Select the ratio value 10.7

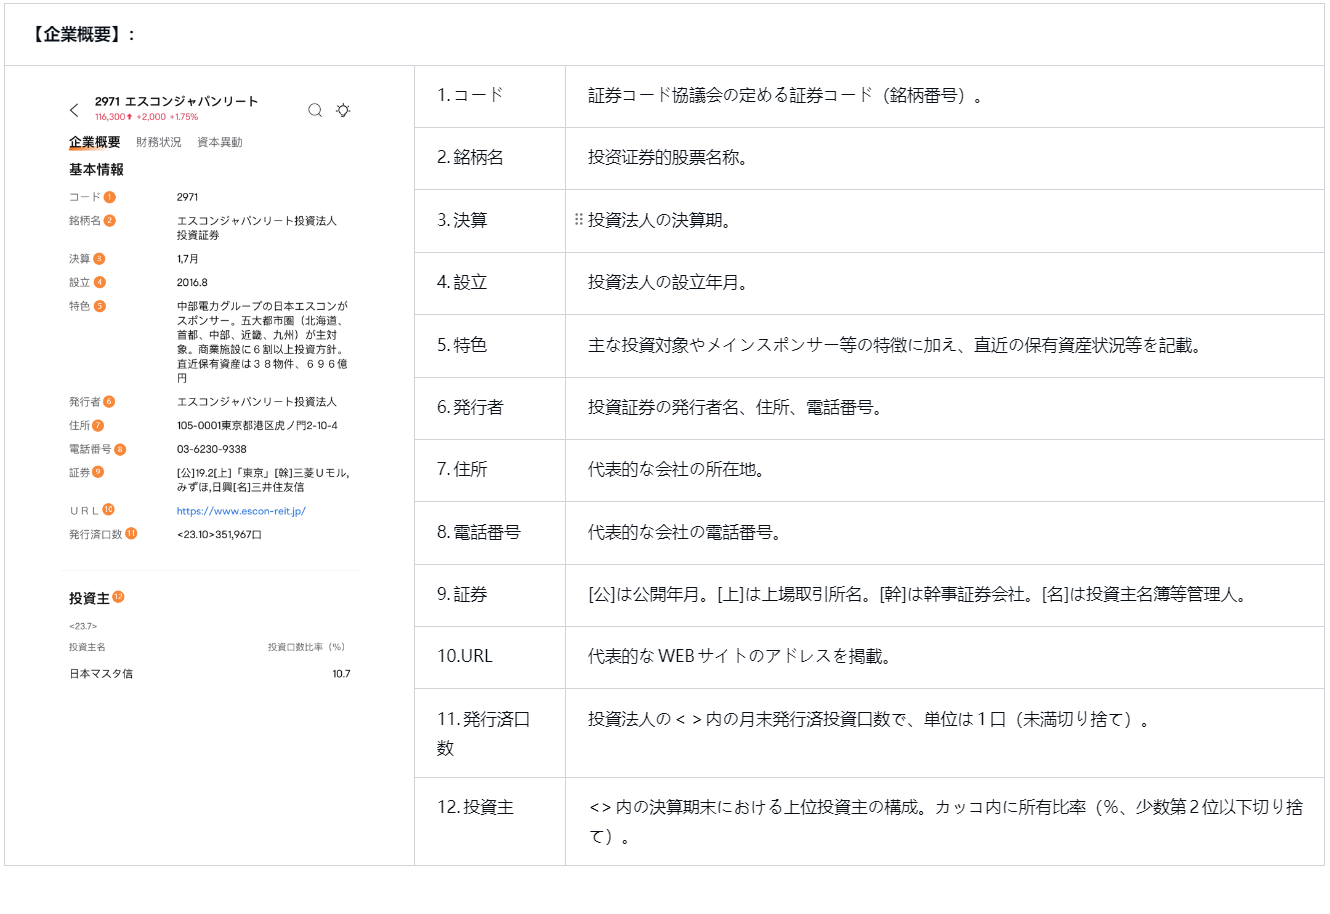341,674
